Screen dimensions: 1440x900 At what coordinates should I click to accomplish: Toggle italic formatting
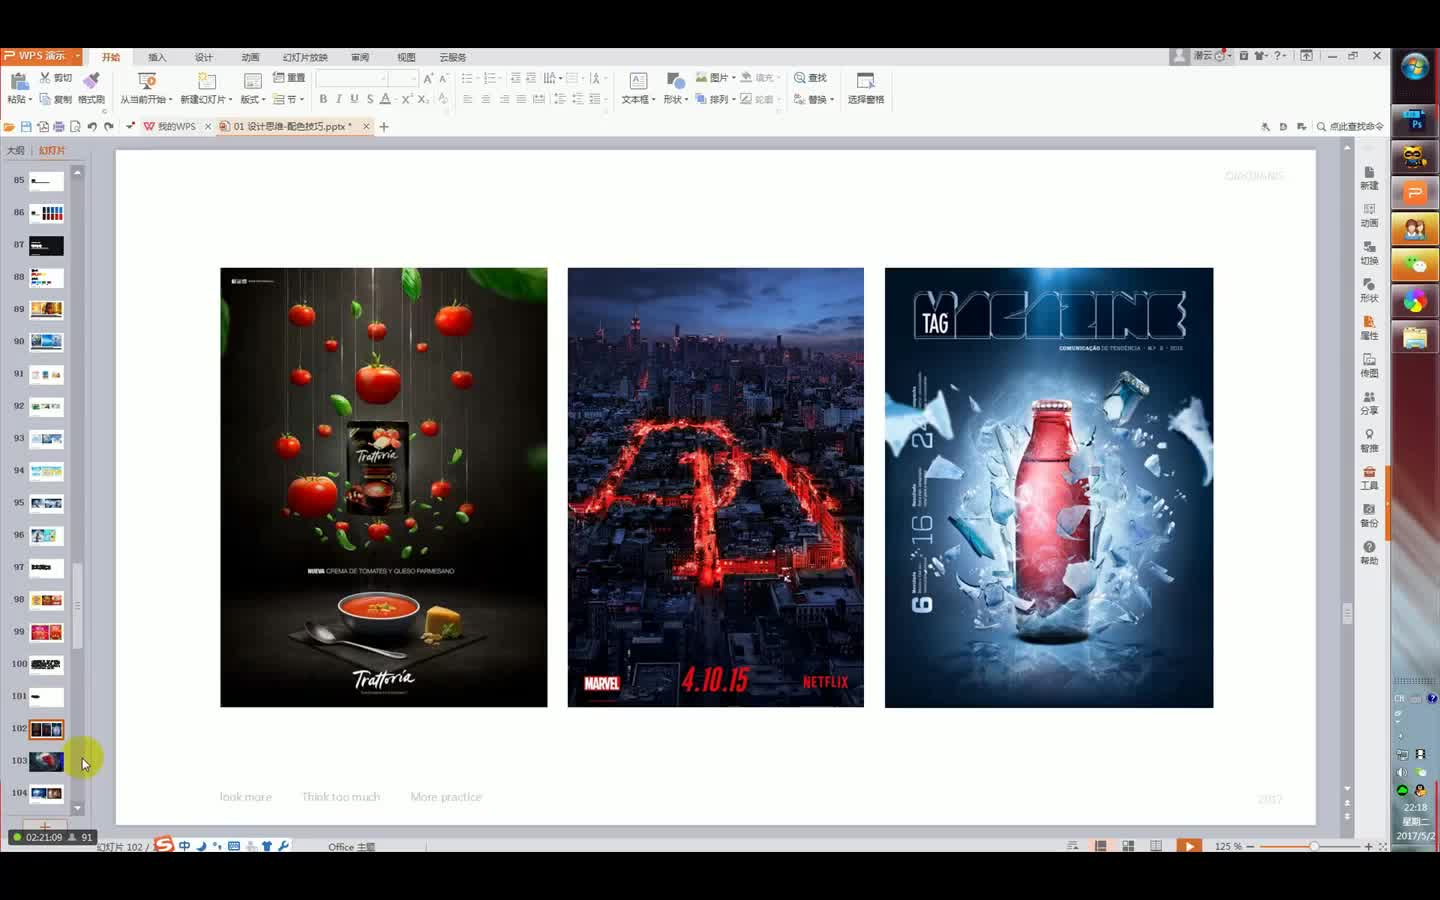pos(339,99)
